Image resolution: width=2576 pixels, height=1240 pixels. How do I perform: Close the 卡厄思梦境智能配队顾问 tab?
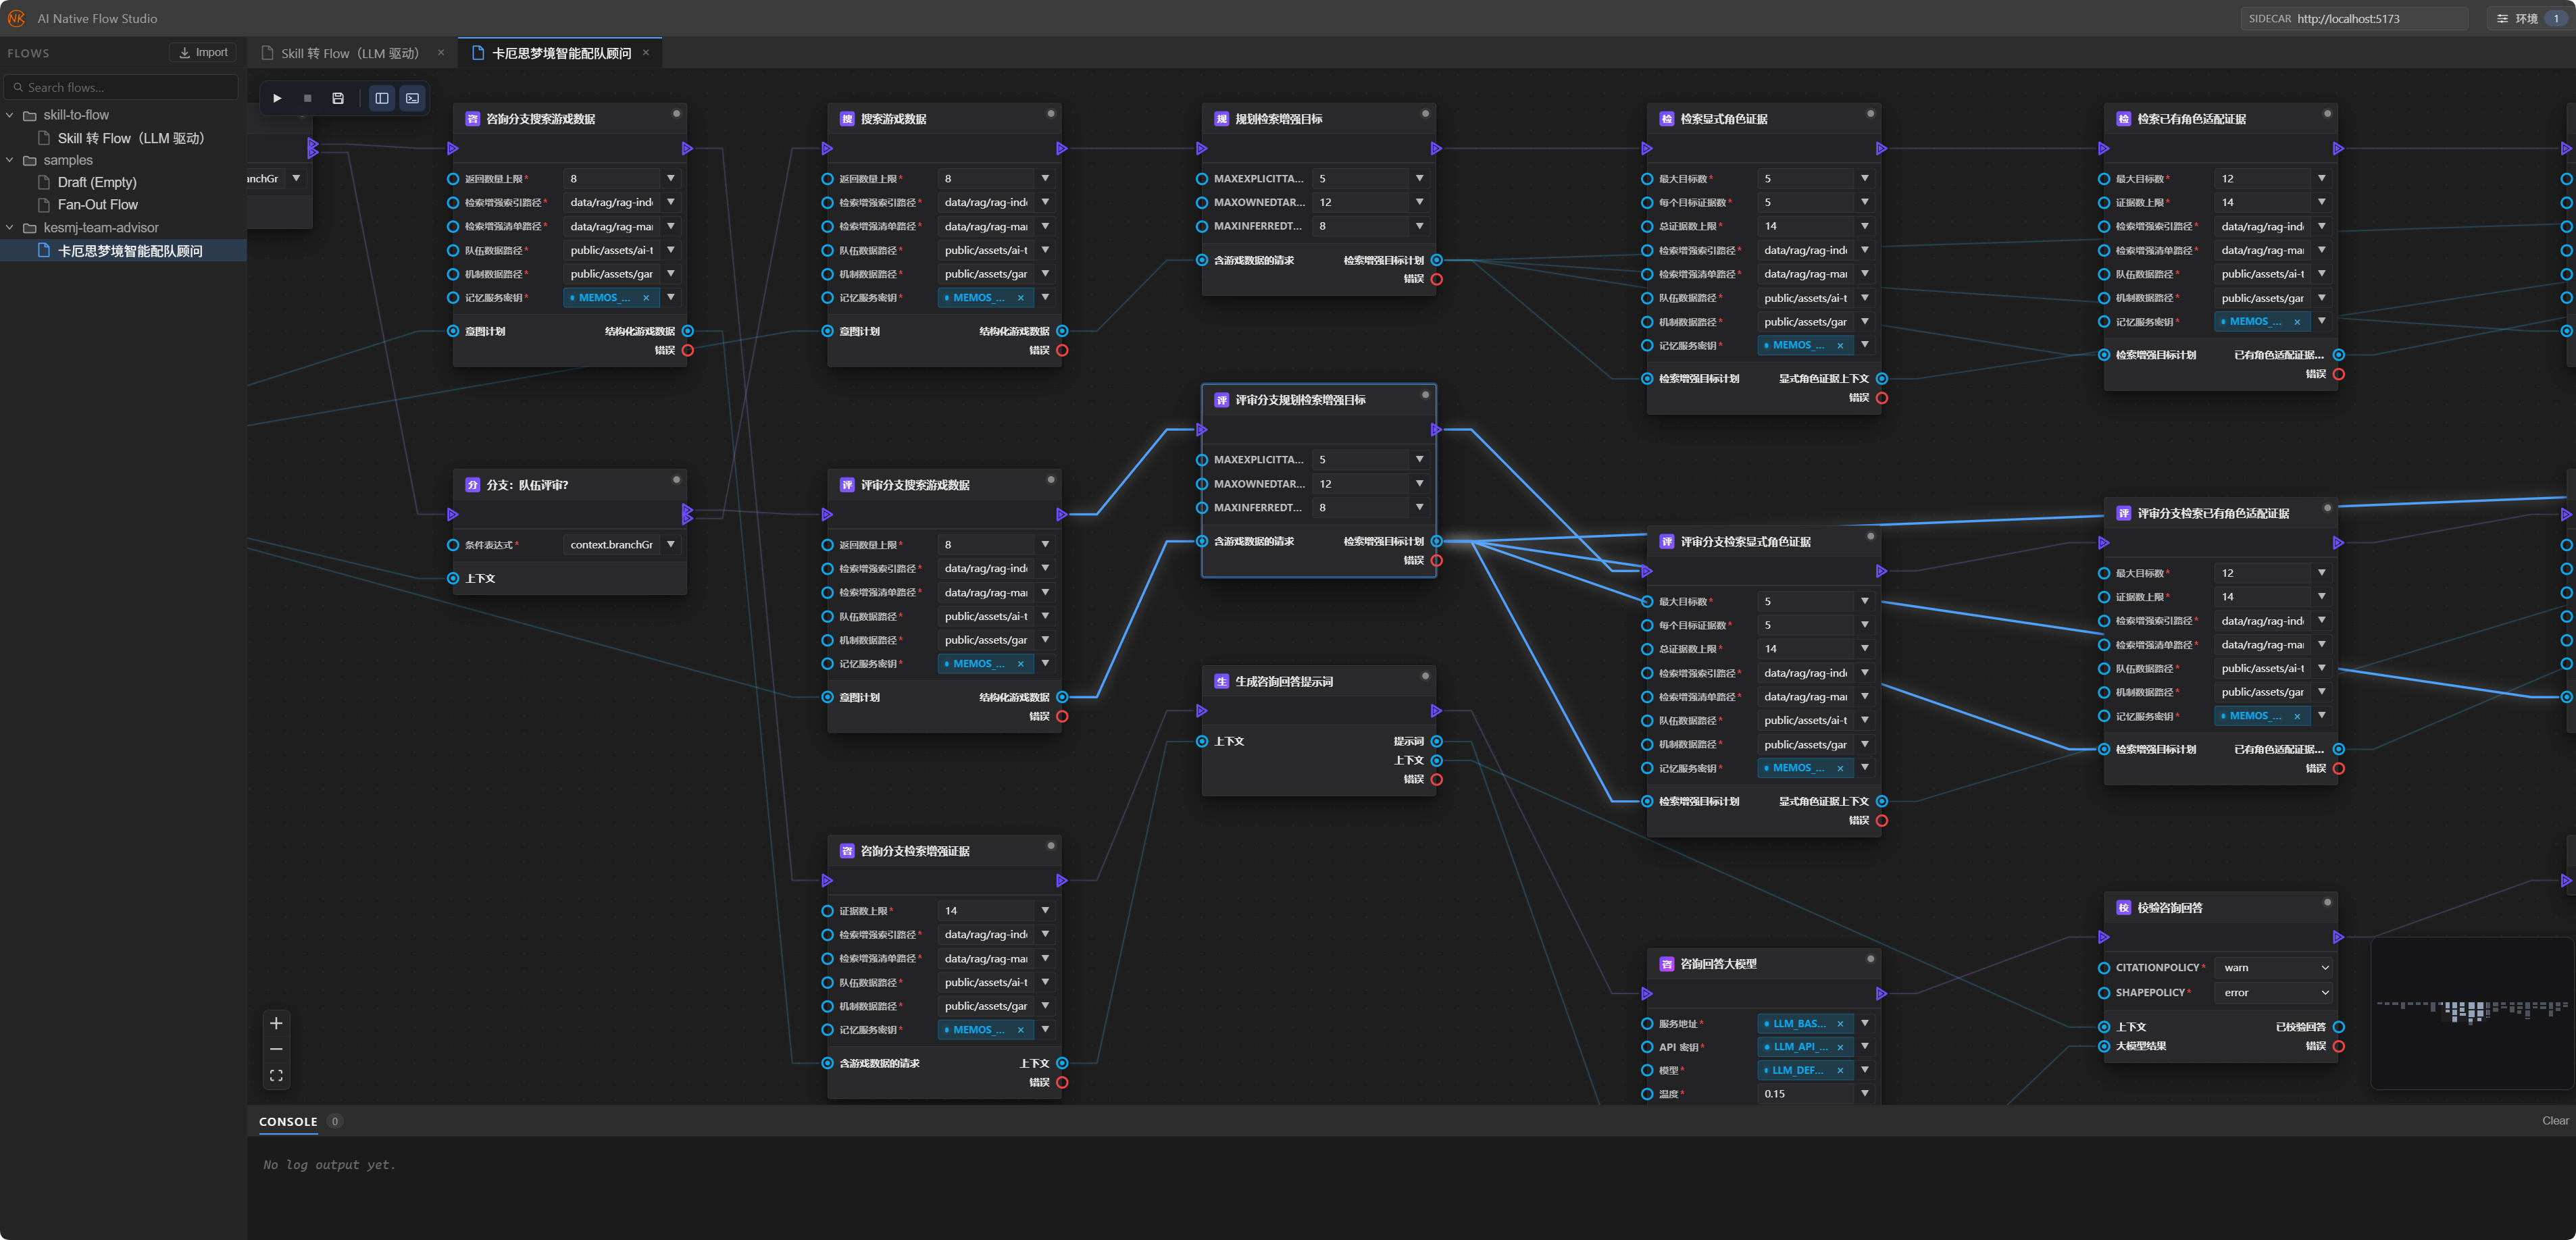click(x=646, y=53)
